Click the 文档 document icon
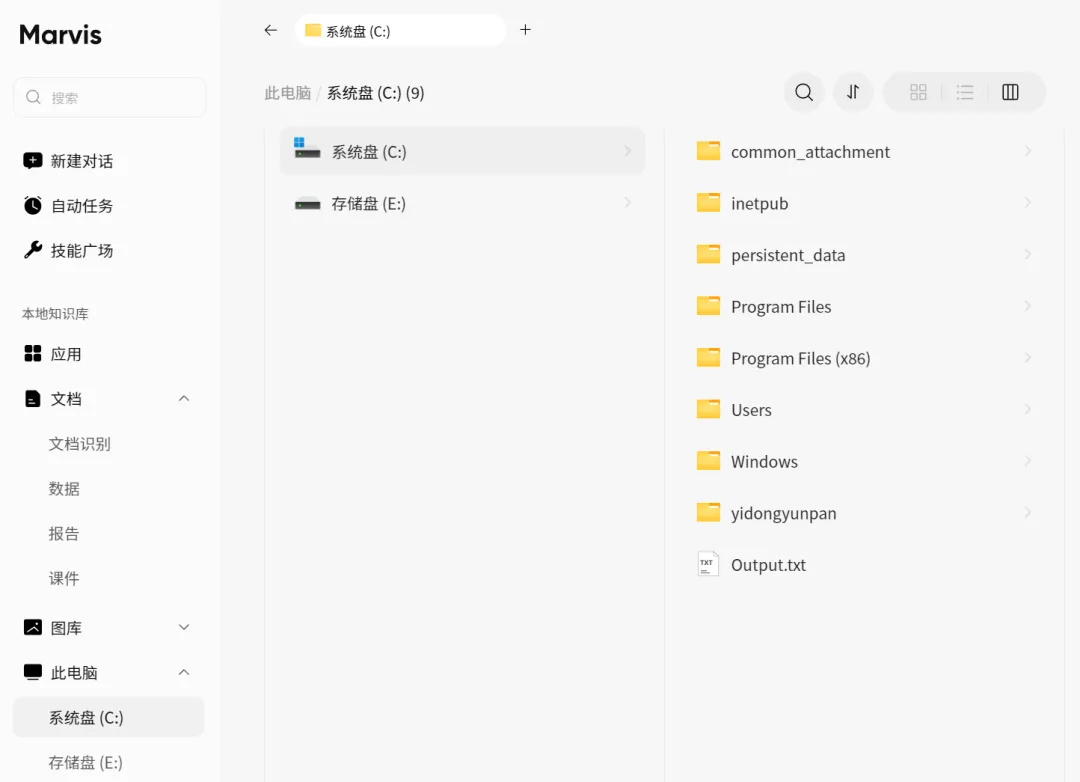1080x782 pixels. pos(32,399)
